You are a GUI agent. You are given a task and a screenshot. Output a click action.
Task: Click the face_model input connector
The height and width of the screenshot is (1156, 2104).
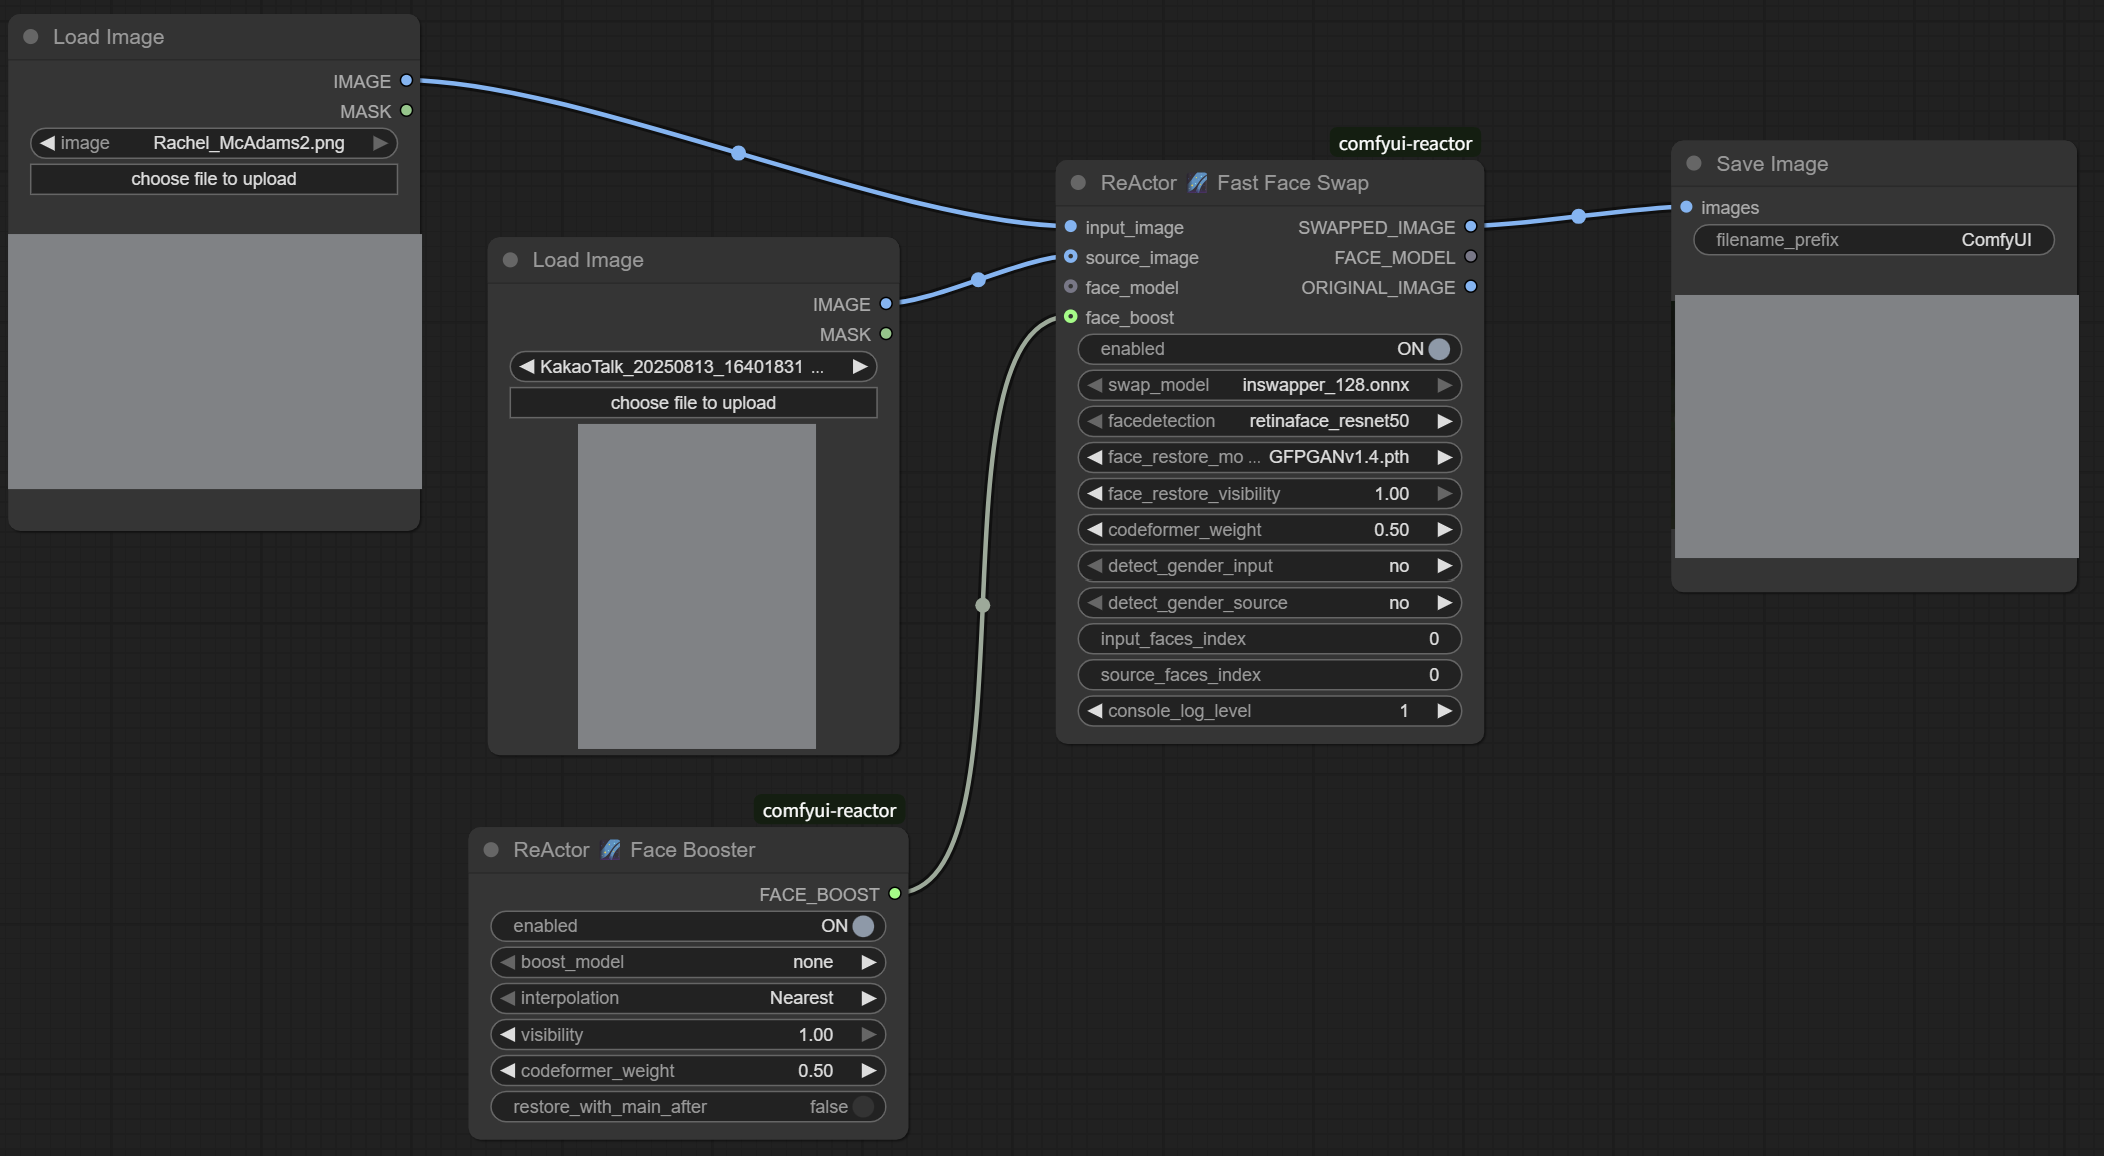(1071, 287)
